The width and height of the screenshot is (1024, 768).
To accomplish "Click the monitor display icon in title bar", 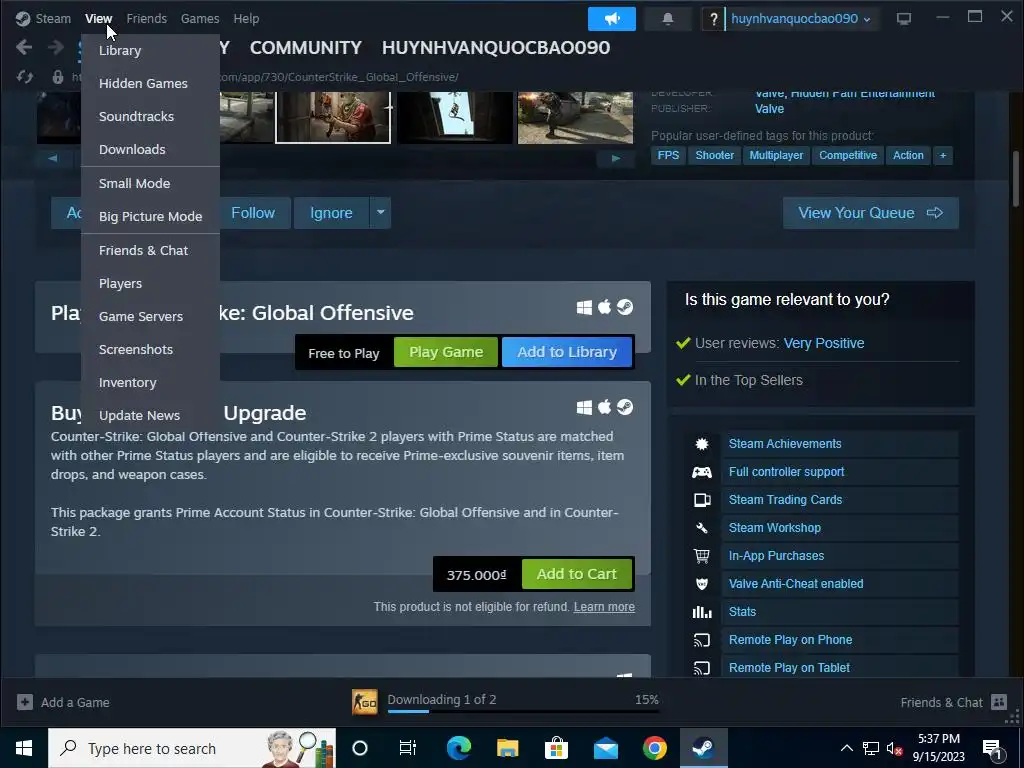I will pos(904,19).
